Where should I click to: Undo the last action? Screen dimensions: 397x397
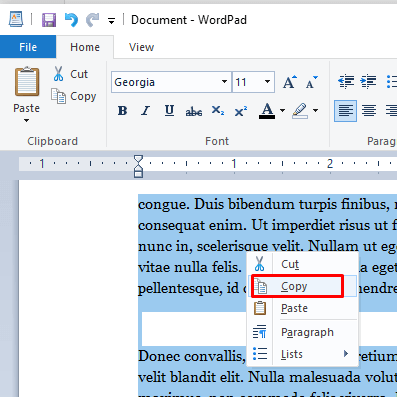pos(71,20)
